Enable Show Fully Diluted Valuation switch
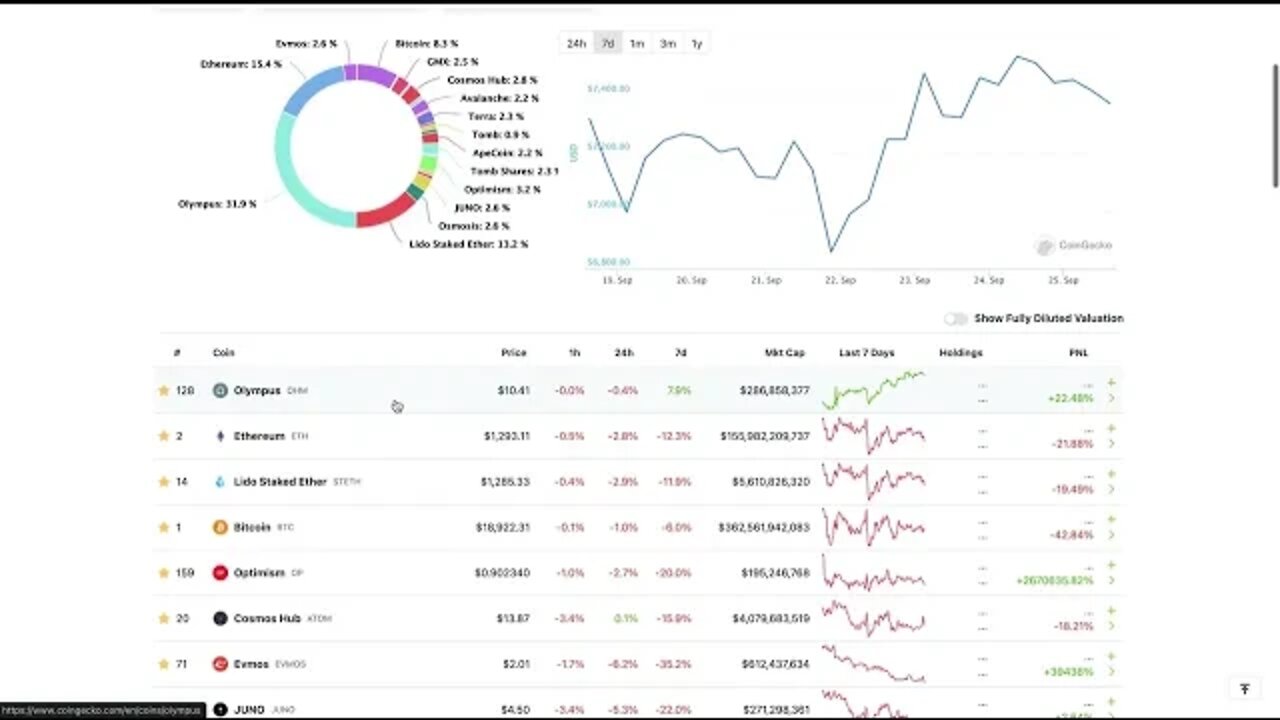This screenshot has height=720, width=1280. click(x=956, y=318)
